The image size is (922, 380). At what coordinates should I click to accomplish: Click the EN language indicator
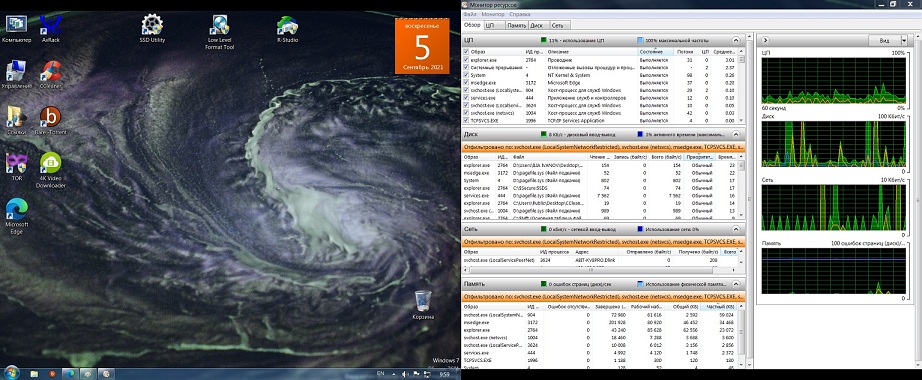(x=380, y=374)
